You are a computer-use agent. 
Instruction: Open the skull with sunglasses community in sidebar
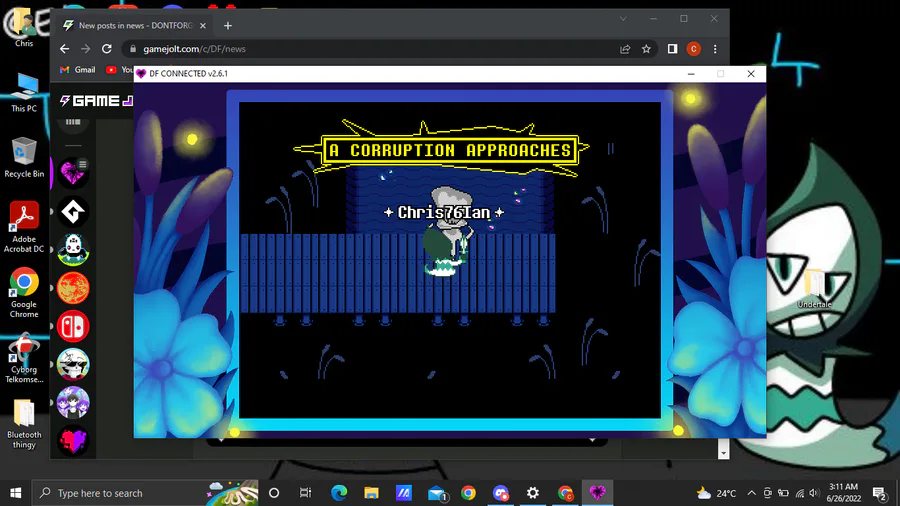[x=73, y=364]
